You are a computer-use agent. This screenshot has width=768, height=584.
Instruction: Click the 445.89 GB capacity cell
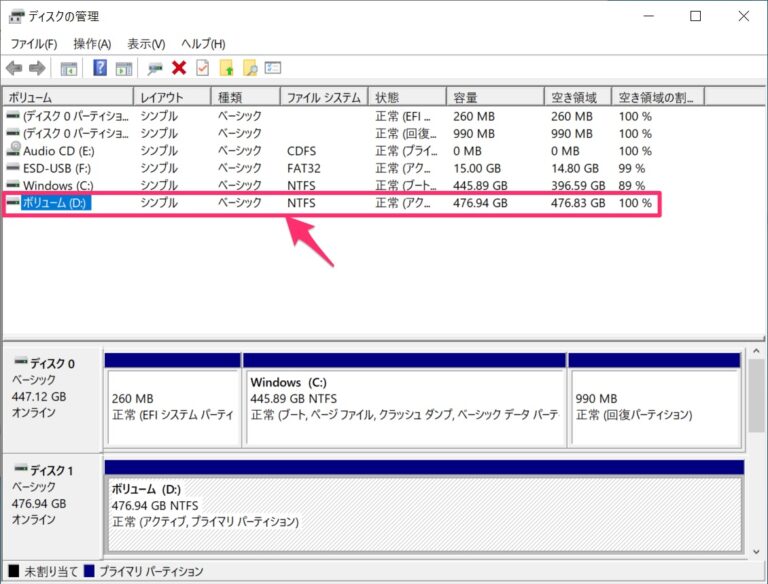480,185
